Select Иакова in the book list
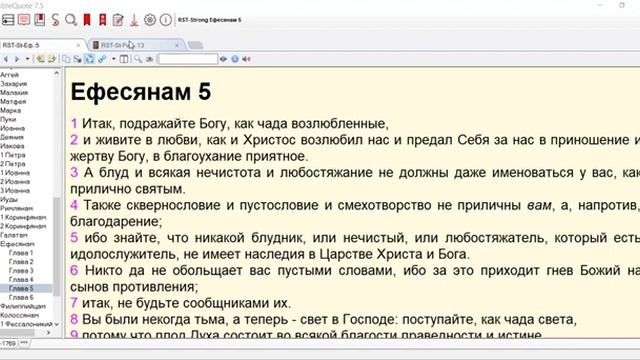Screen dimensions: 640x360 click(x=12, y=146)
